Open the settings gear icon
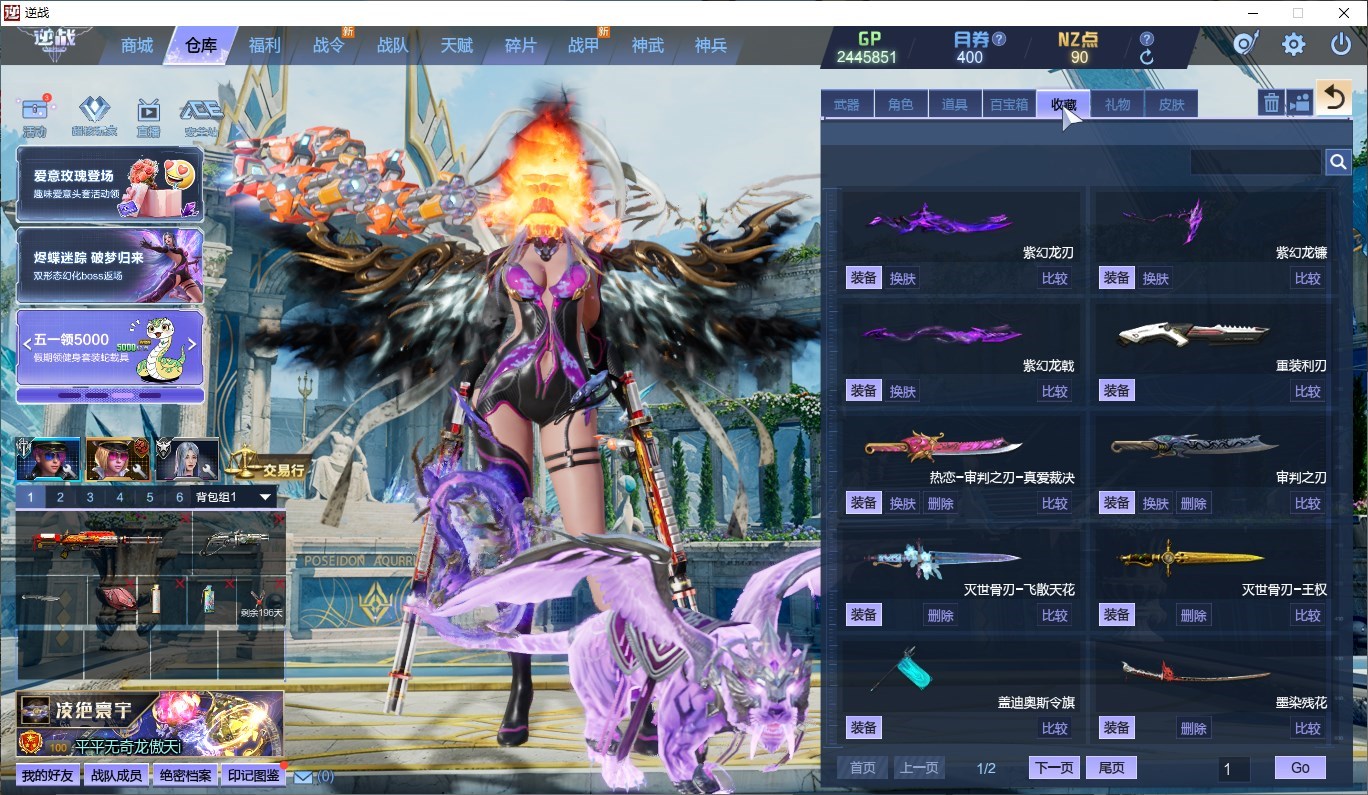This screenshot has width=1368, height=795. point(1294,44)
